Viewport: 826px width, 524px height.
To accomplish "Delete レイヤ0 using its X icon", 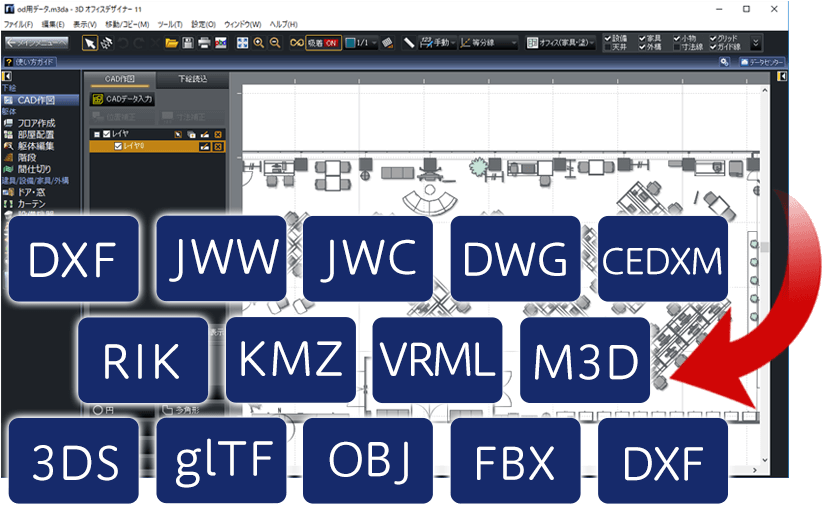I will click(x=218, y=146).
